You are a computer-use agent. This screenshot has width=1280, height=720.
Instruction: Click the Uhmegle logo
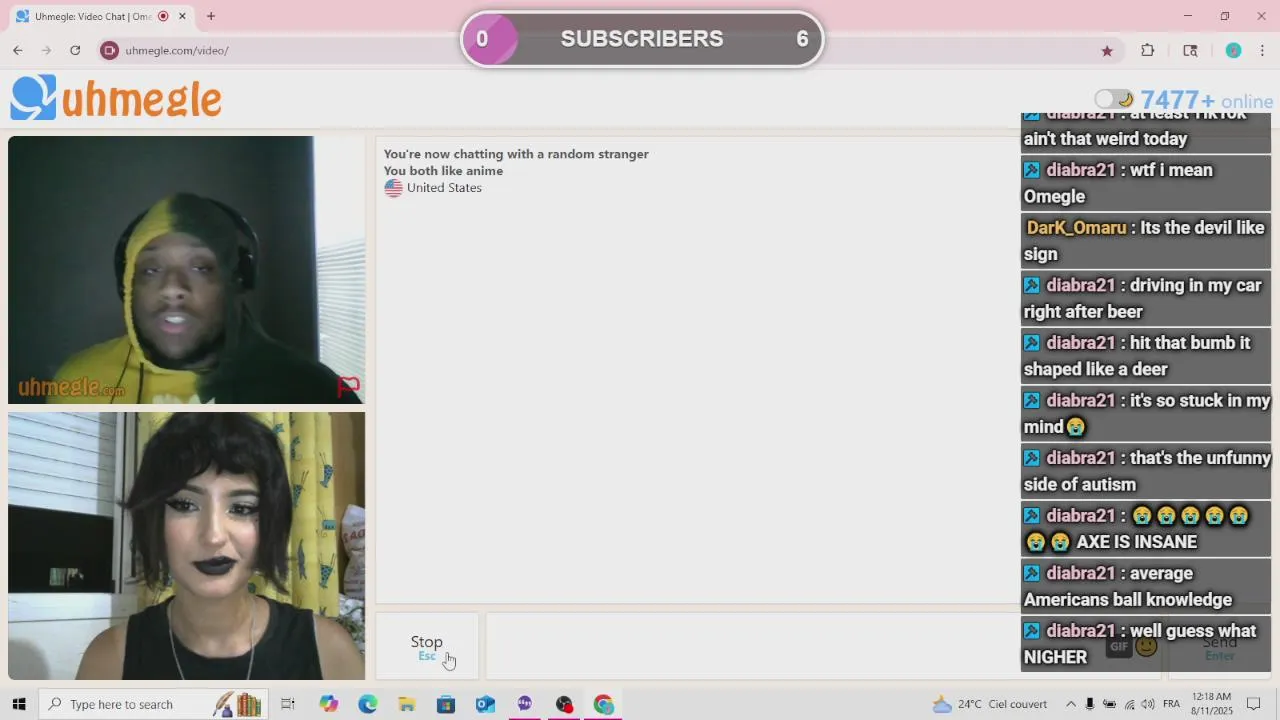(116, 98)
